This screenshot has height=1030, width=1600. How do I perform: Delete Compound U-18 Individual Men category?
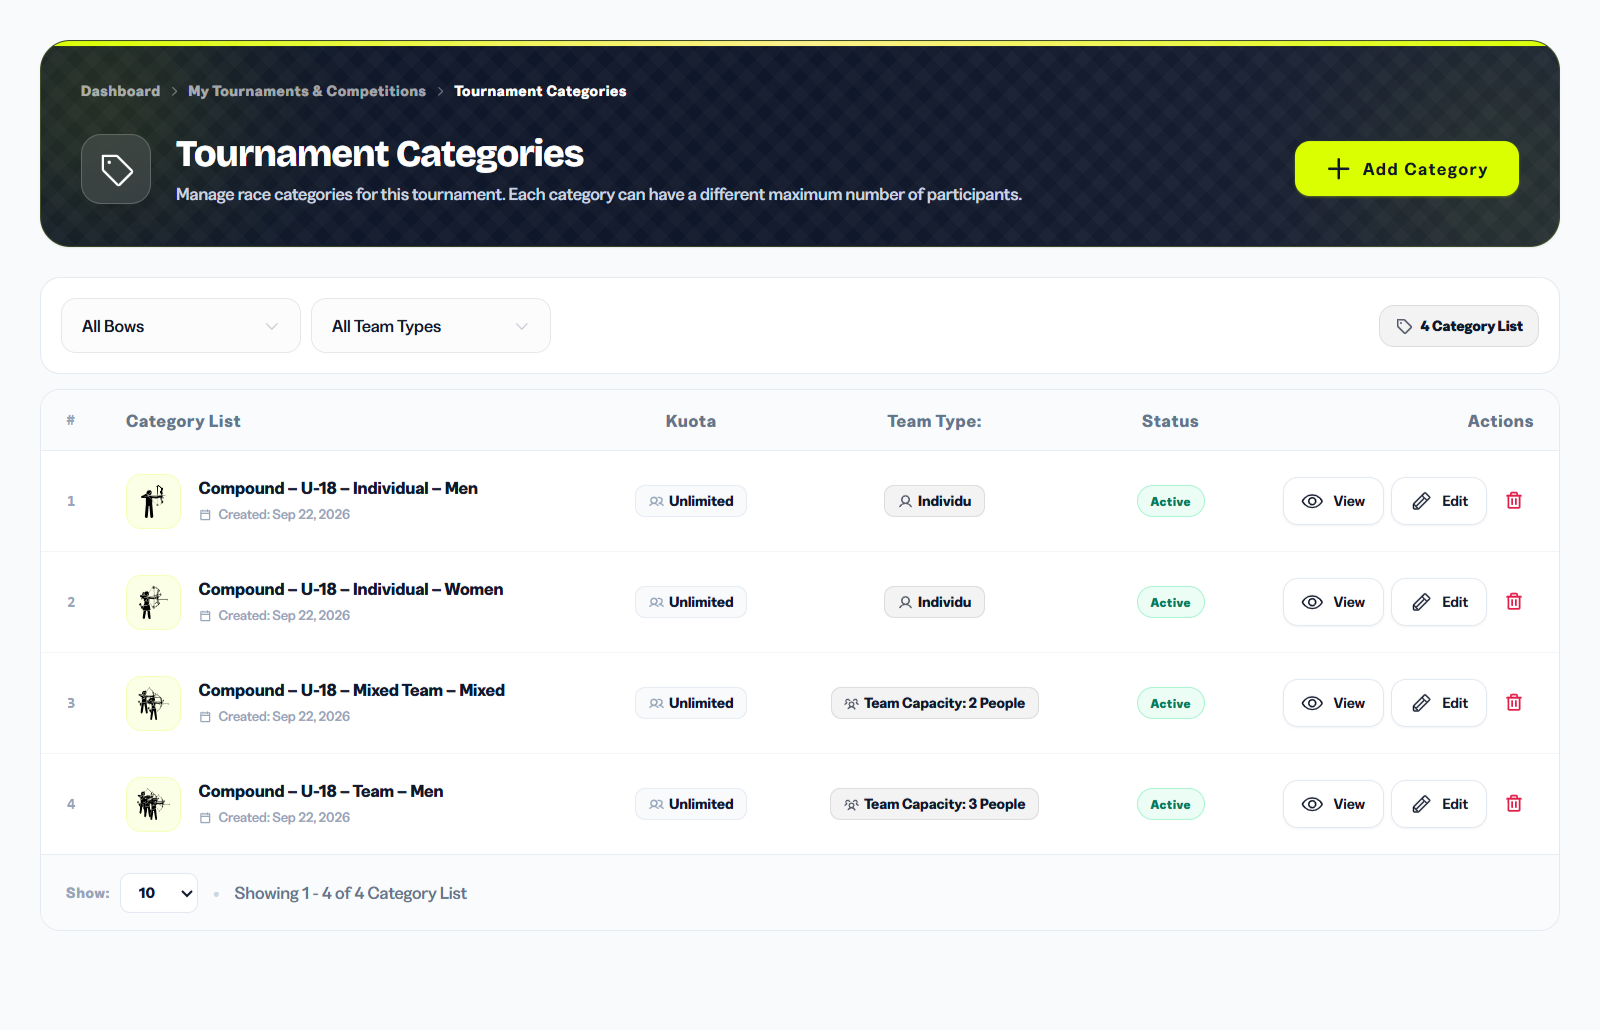[1514, 501]
